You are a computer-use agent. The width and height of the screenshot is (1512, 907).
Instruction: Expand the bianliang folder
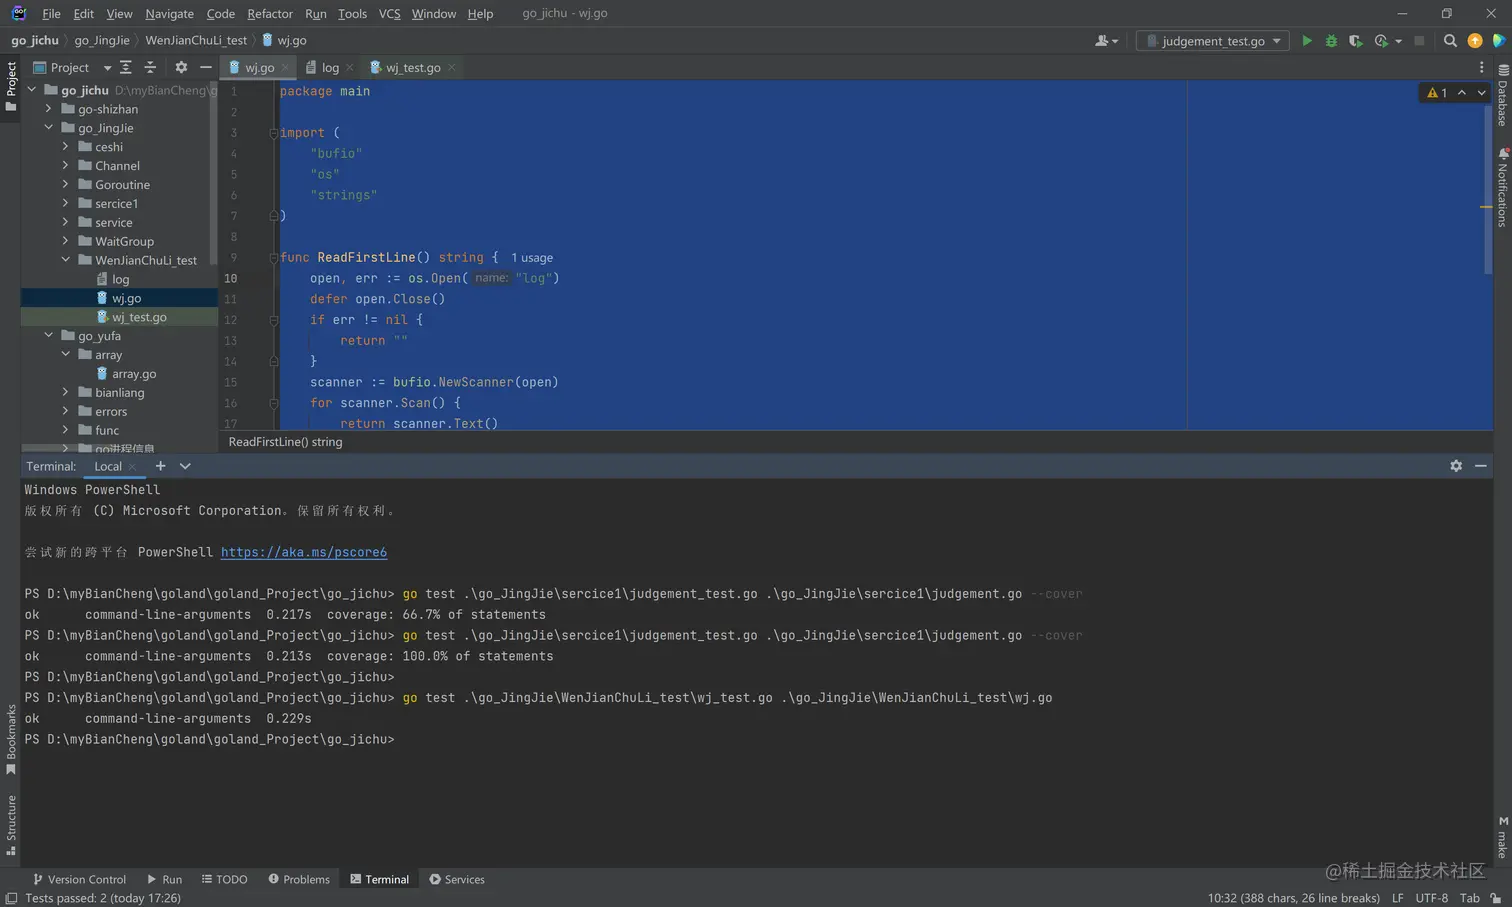click(x=65, y=393)
